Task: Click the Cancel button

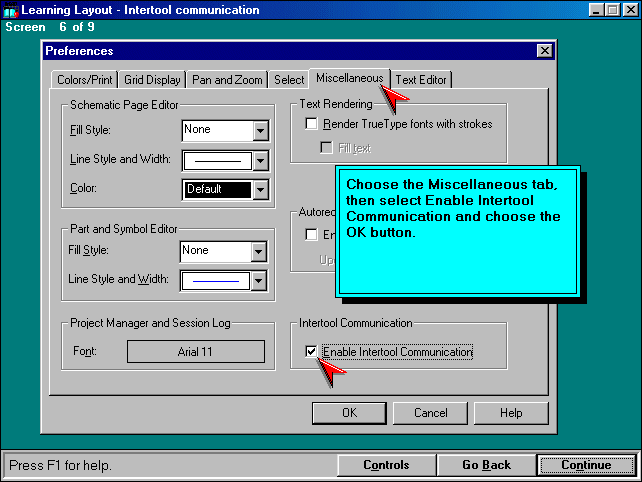Action: [x=430, y=412]
